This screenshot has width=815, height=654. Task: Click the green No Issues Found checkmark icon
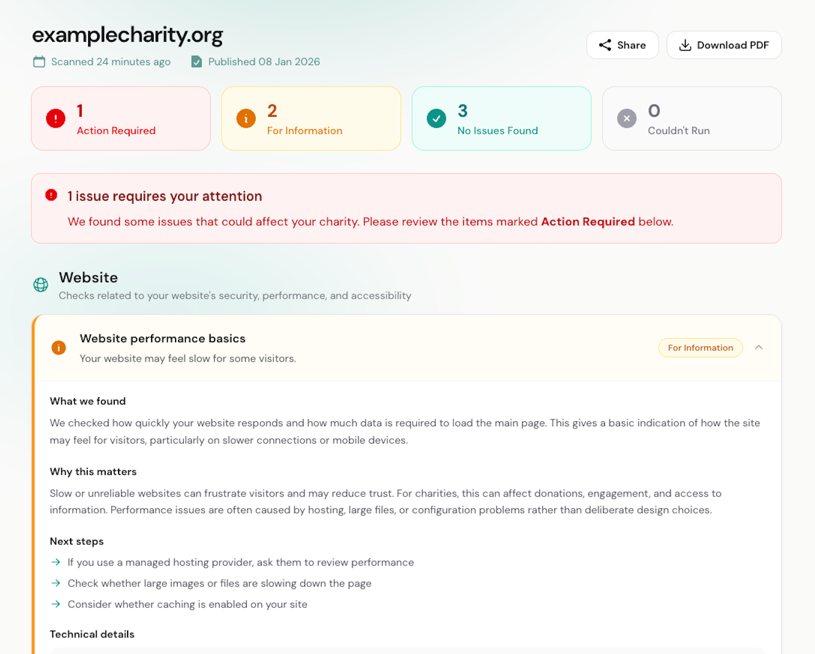click(x=436, y=118)
